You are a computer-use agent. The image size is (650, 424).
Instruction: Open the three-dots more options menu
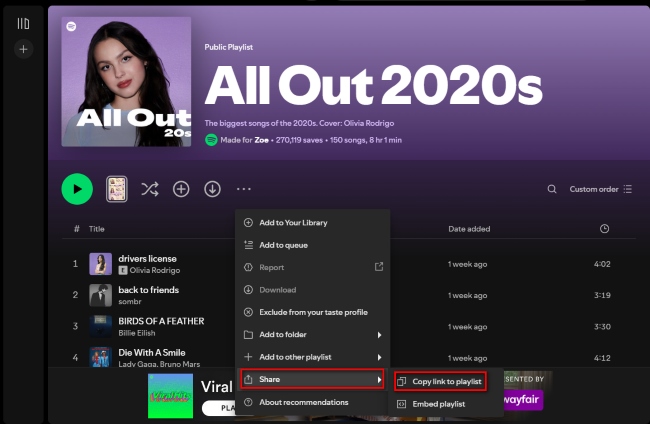pyautogui.click(x=244, y=189)
